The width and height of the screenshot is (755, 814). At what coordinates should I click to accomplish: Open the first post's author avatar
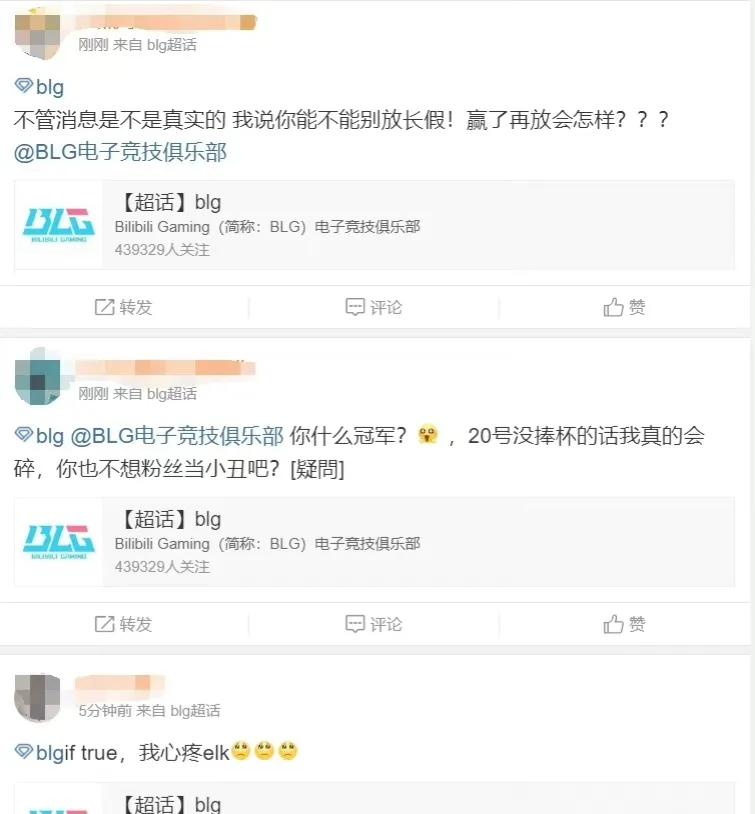[x=37, y=34]
